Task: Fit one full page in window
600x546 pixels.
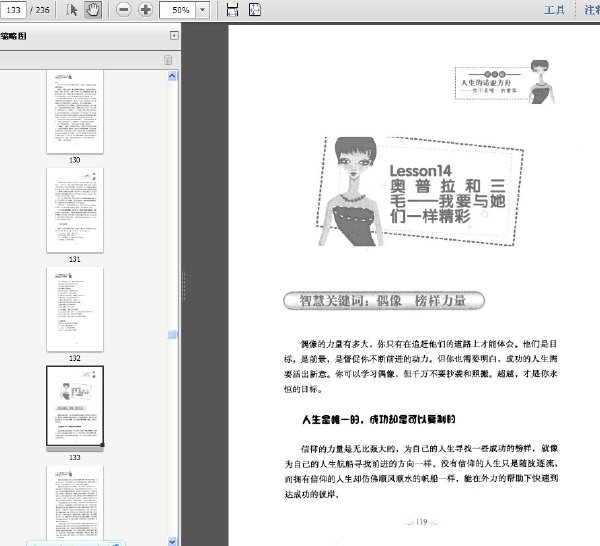Action: (255, 10)
